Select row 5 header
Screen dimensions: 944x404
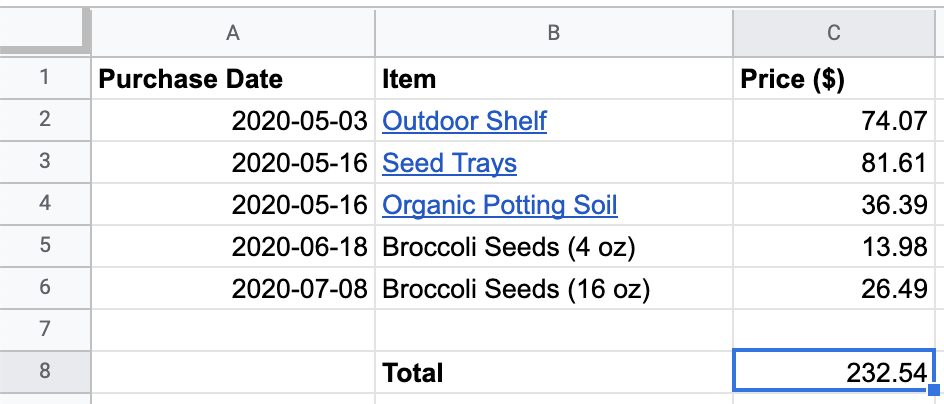(x=45, y=248)
